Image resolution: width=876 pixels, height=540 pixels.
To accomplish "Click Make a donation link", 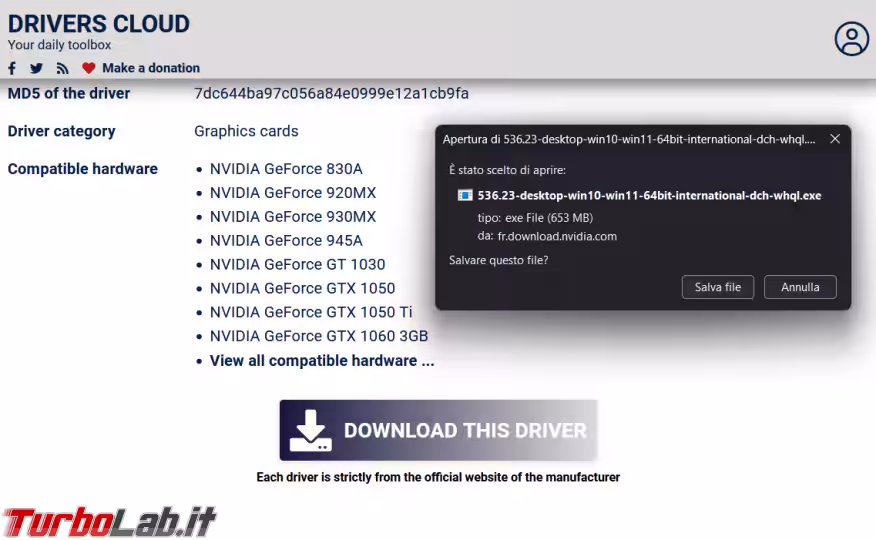I will point(151,68).
